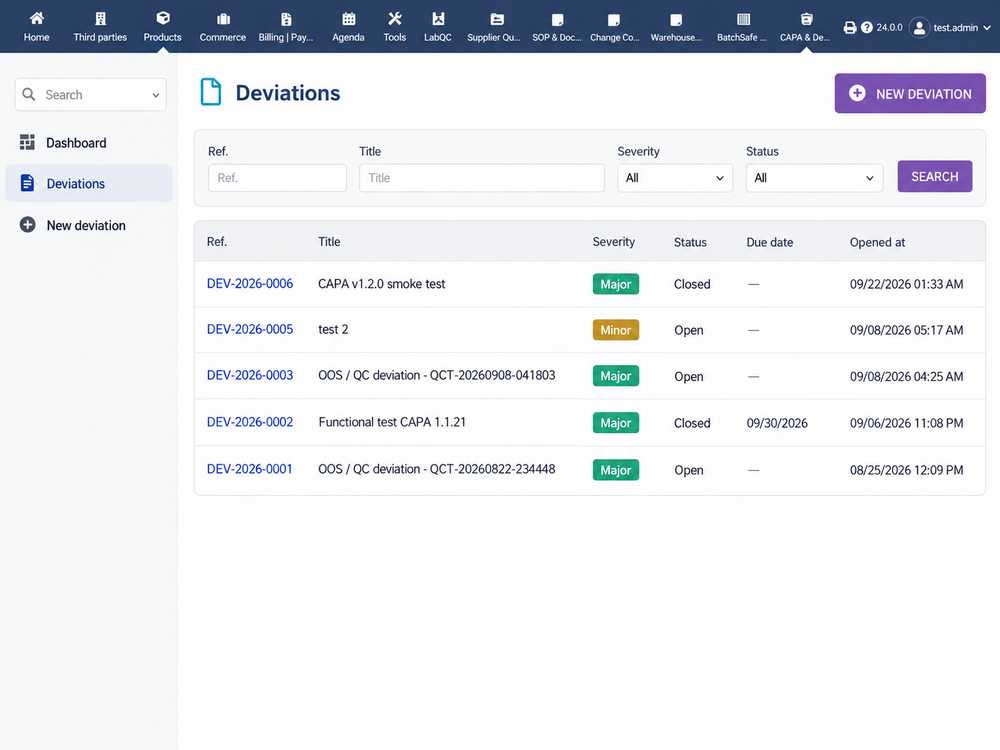Click the Minor severity badge for test 2

click(x=615, y=330)
